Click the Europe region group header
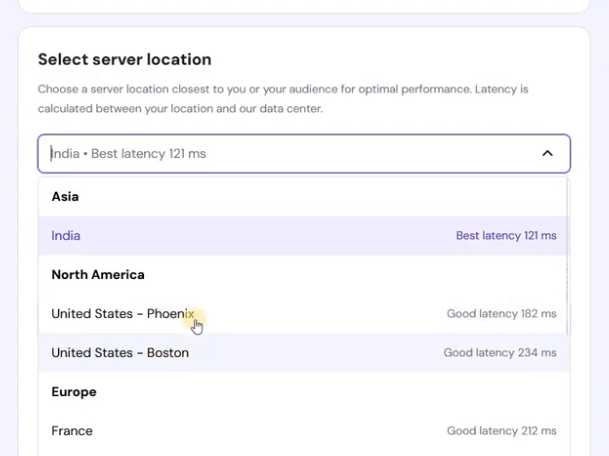Screen dimensions: 609x456 (x=74, y=392)
